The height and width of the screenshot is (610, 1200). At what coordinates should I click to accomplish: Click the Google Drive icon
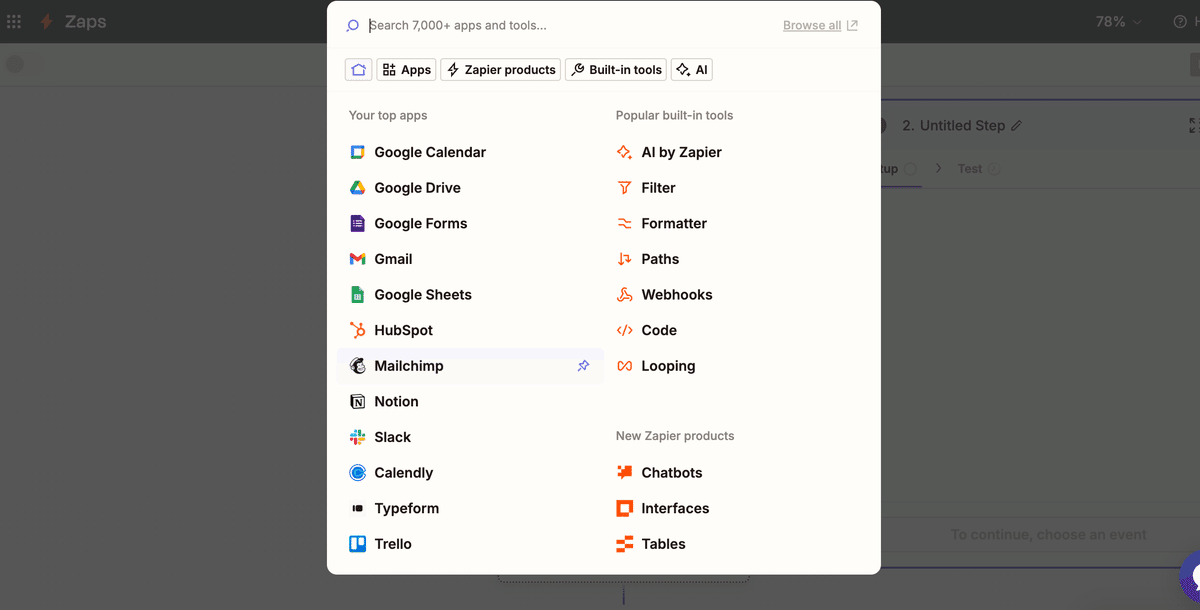coord(357,188)
